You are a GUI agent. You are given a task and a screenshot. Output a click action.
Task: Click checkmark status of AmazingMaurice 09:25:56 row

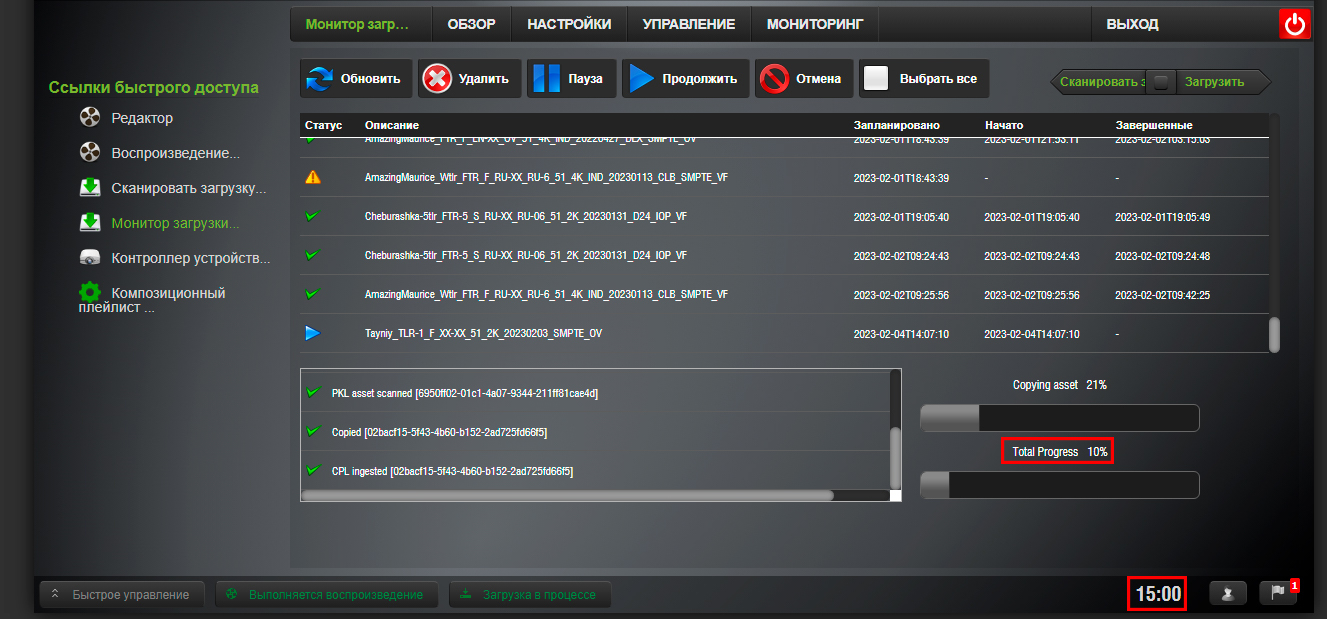pyautogui.click(x=312, y=293)
